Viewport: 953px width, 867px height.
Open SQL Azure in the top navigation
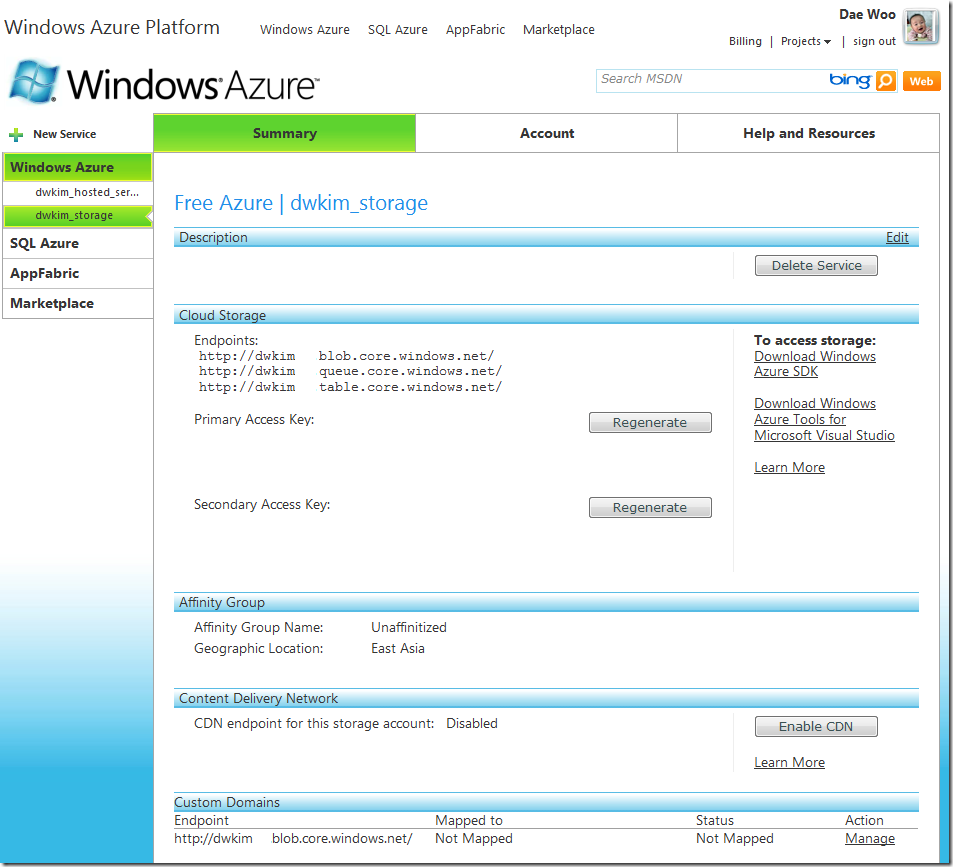(x=397, y=30)
